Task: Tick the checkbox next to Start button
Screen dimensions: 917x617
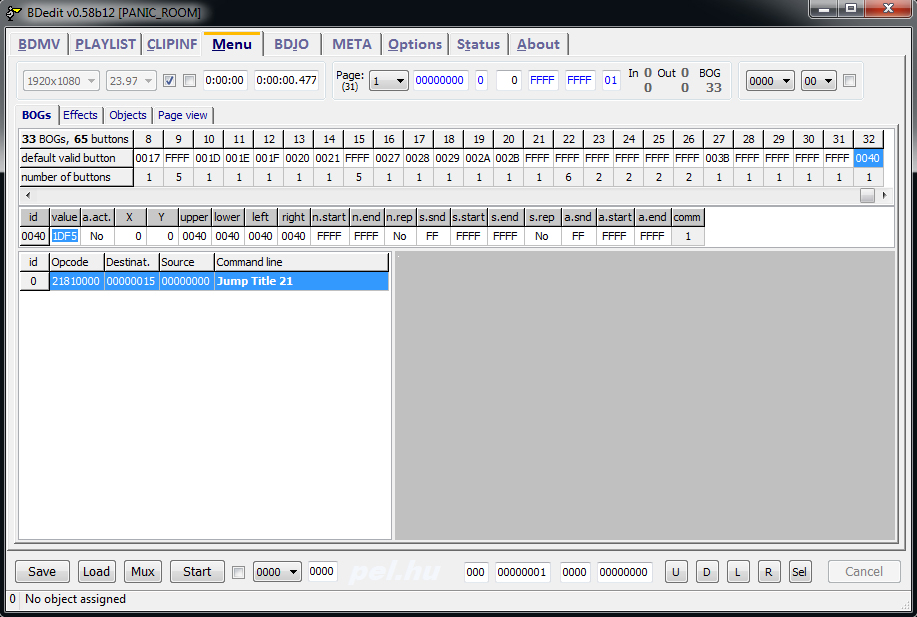Action: [x=239, y=573]
